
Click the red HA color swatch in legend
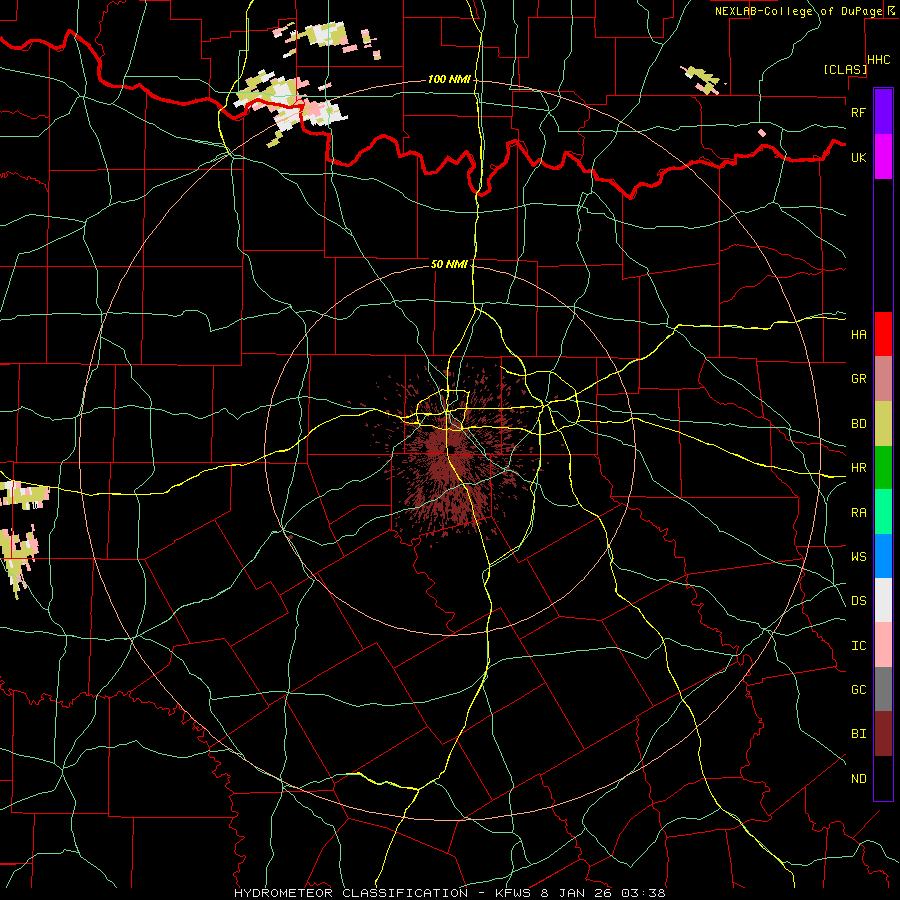click(x=883, y=334)
